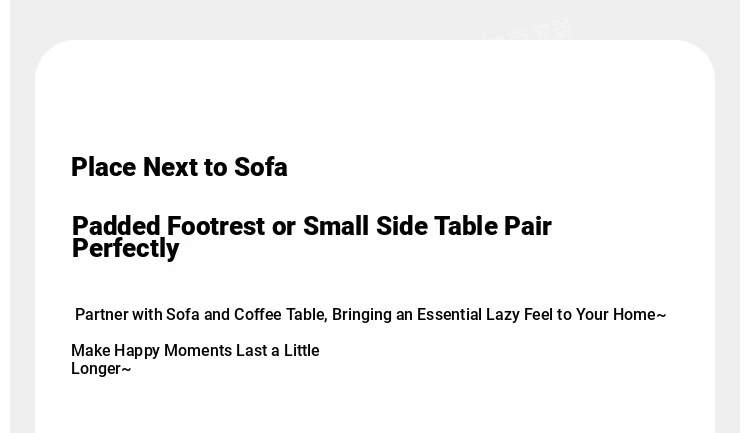
Task: Click the "Place Next to Sofa" heading
Action: pos(179,167)
